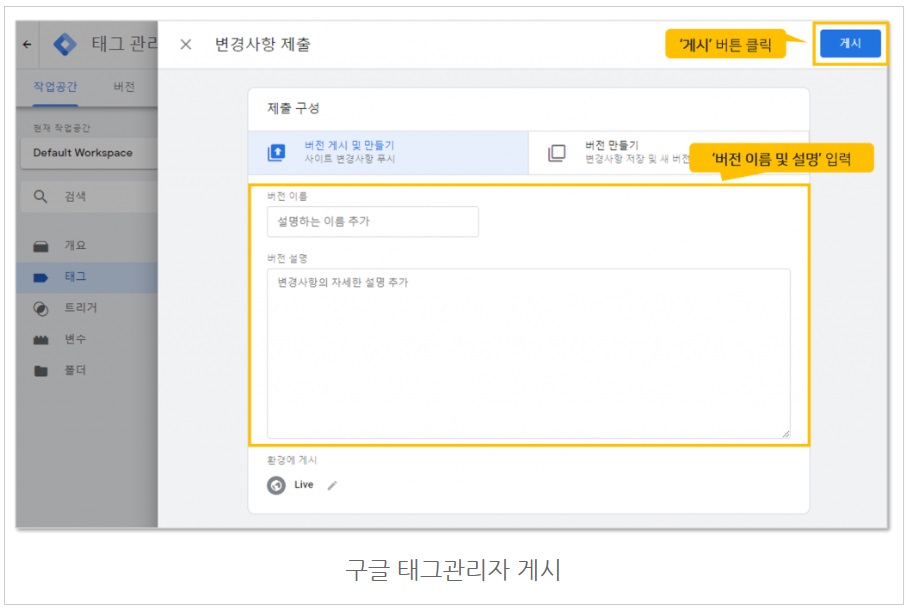Click the back arrow in Tag Manager header
Screen dimensions: 909x612
point(27,44)
